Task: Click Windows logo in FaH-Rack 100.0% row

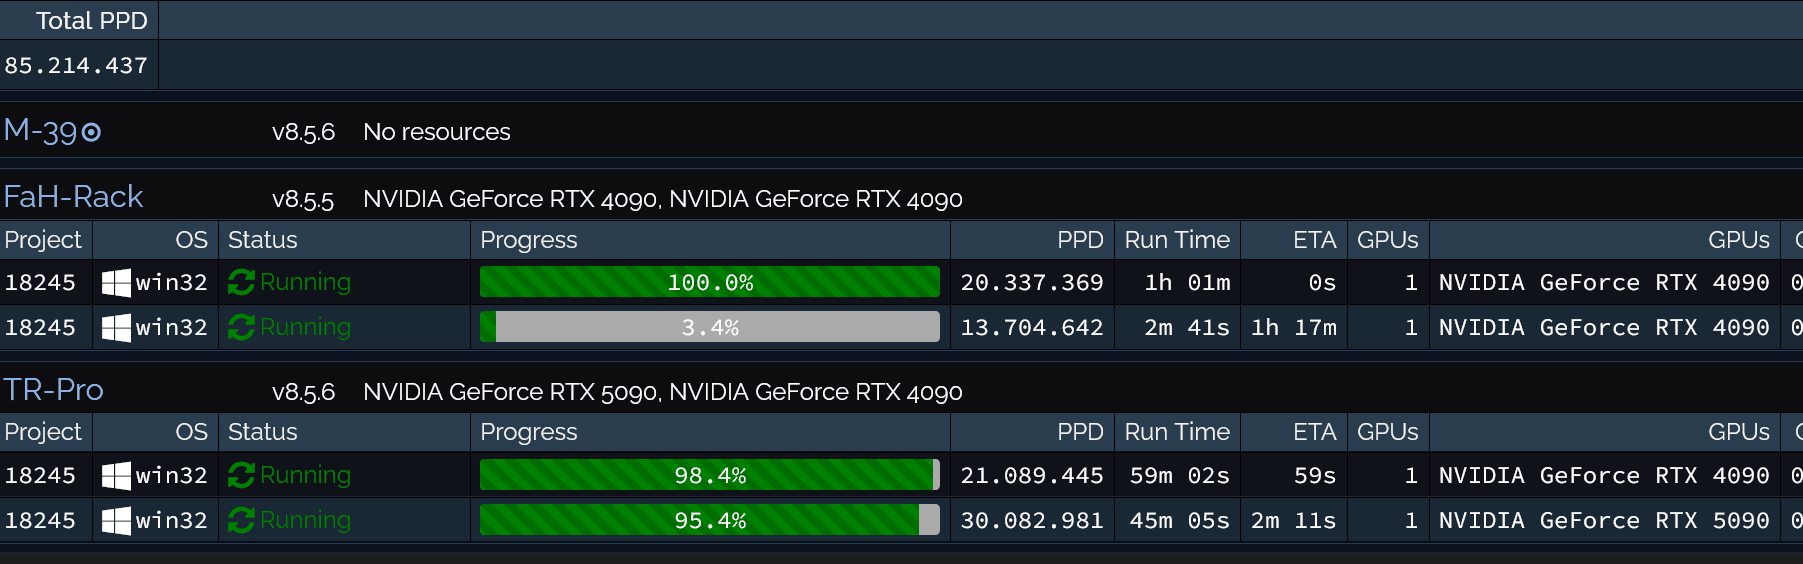Action: (116, 283)
